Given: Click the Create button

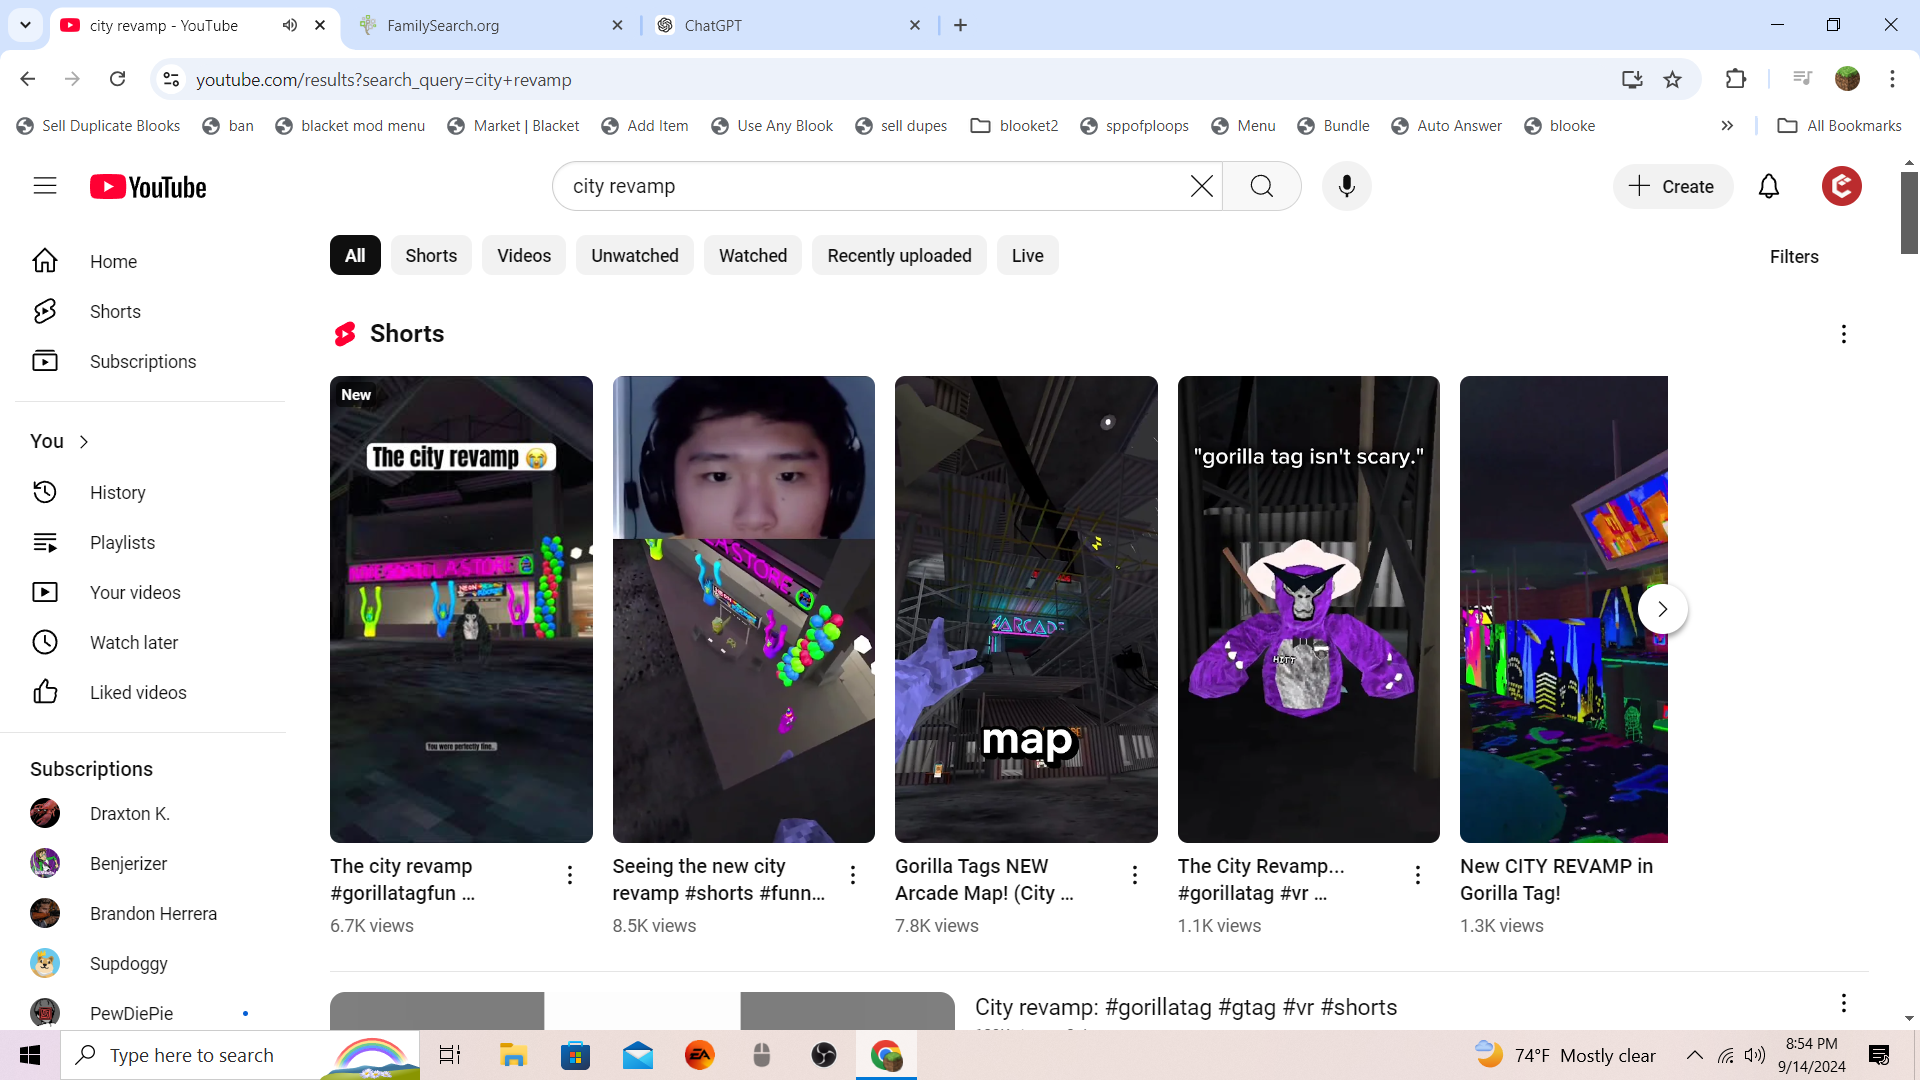Looking at the screenshot, I should [x=1672, y=186].
